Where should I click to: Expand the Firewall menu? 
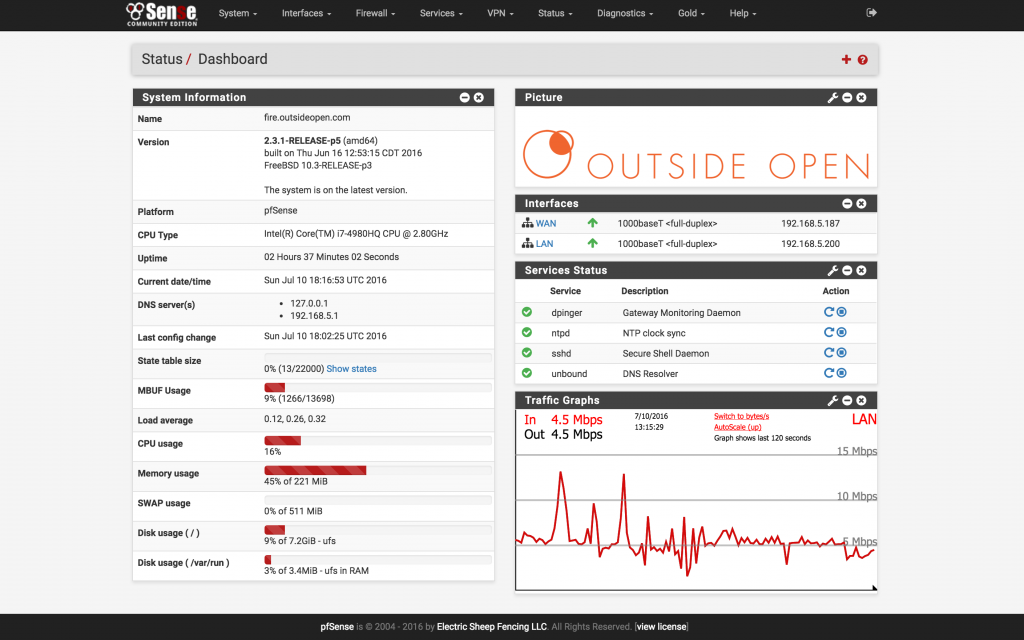375,13
